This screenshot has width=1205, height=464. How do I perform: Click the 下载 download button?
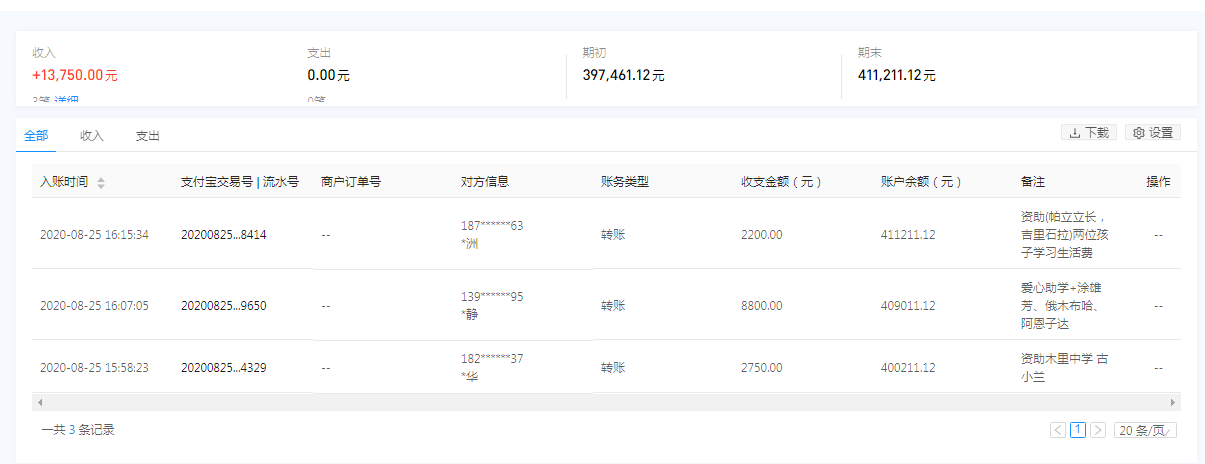(1089, 132)
